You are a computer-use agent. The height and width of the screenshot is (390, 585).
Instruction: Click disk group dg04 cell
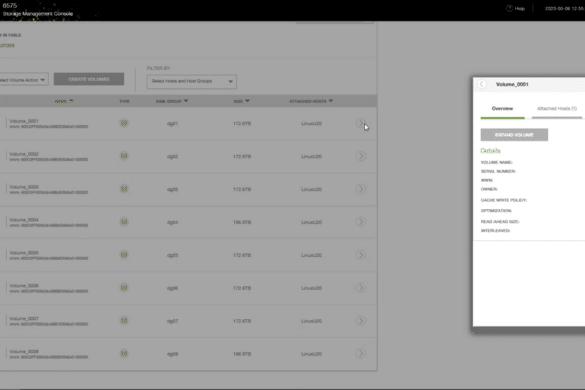pyautogui.click(x=172, y=222)
